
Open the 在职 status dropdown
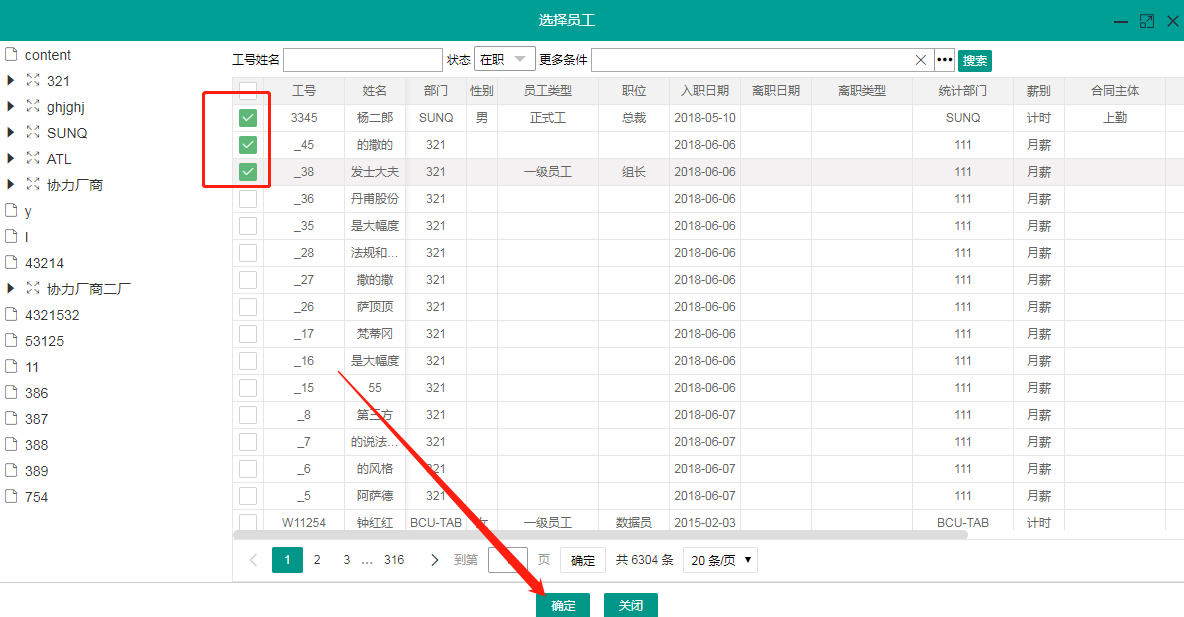[x=504, y=60]
